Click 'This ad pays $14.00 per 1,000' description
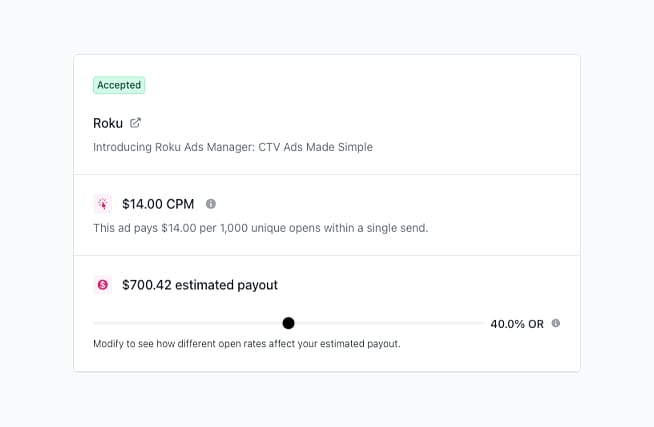The height and width of the screenshot is (427, 654). tap(261, 228)
